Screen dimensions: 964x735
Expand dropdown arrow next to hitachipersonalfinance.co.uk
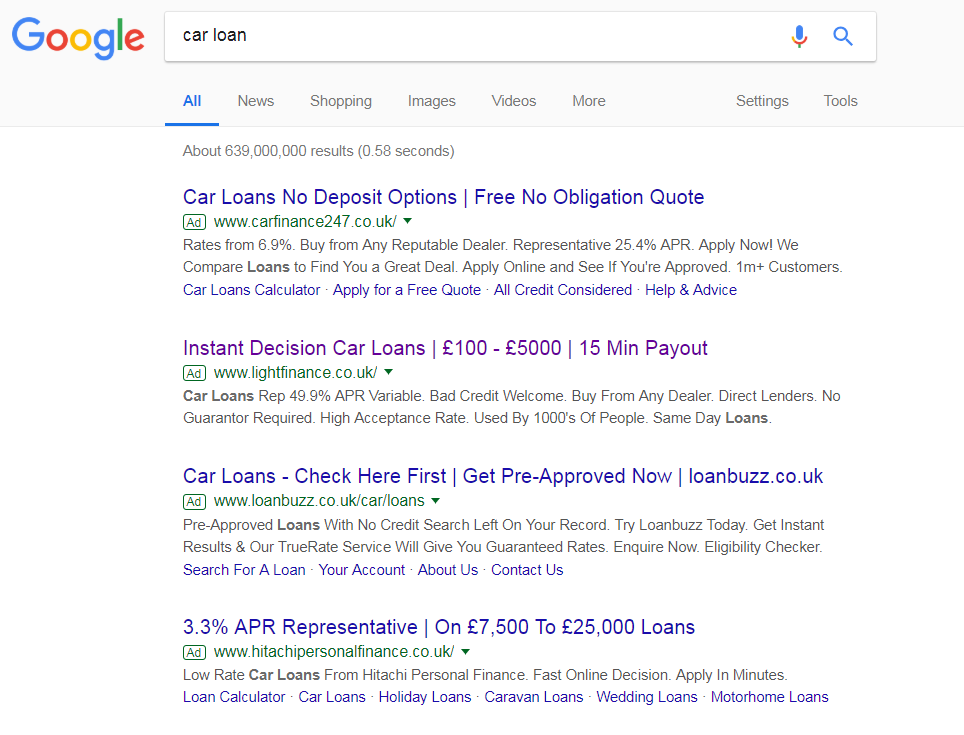[x=465, y=651]
